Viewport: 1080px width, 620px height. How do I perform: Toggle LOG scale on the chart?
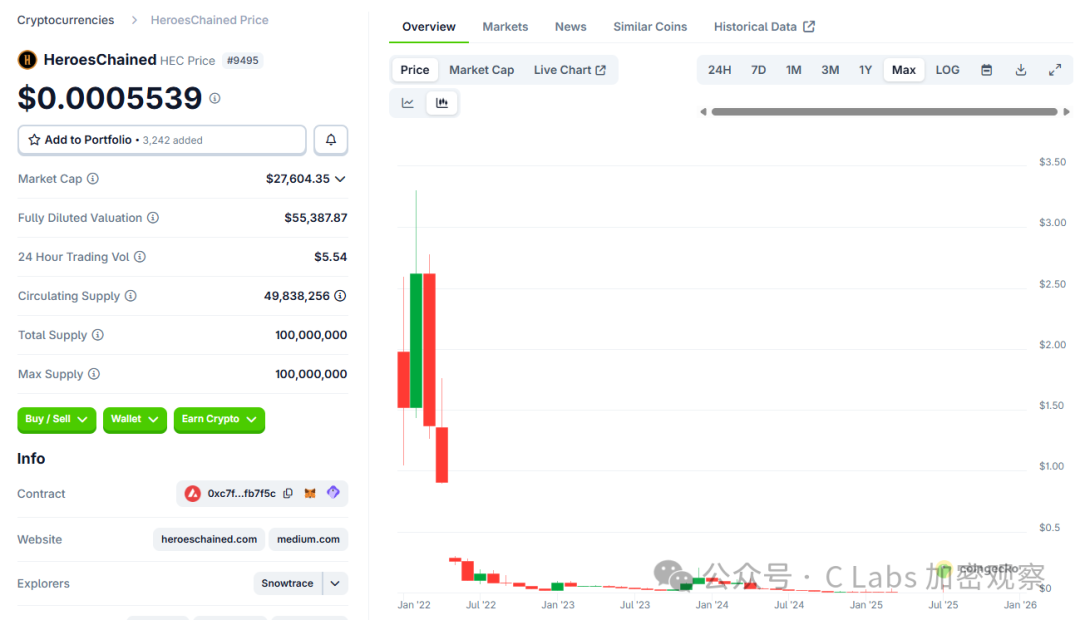point(947,70)
